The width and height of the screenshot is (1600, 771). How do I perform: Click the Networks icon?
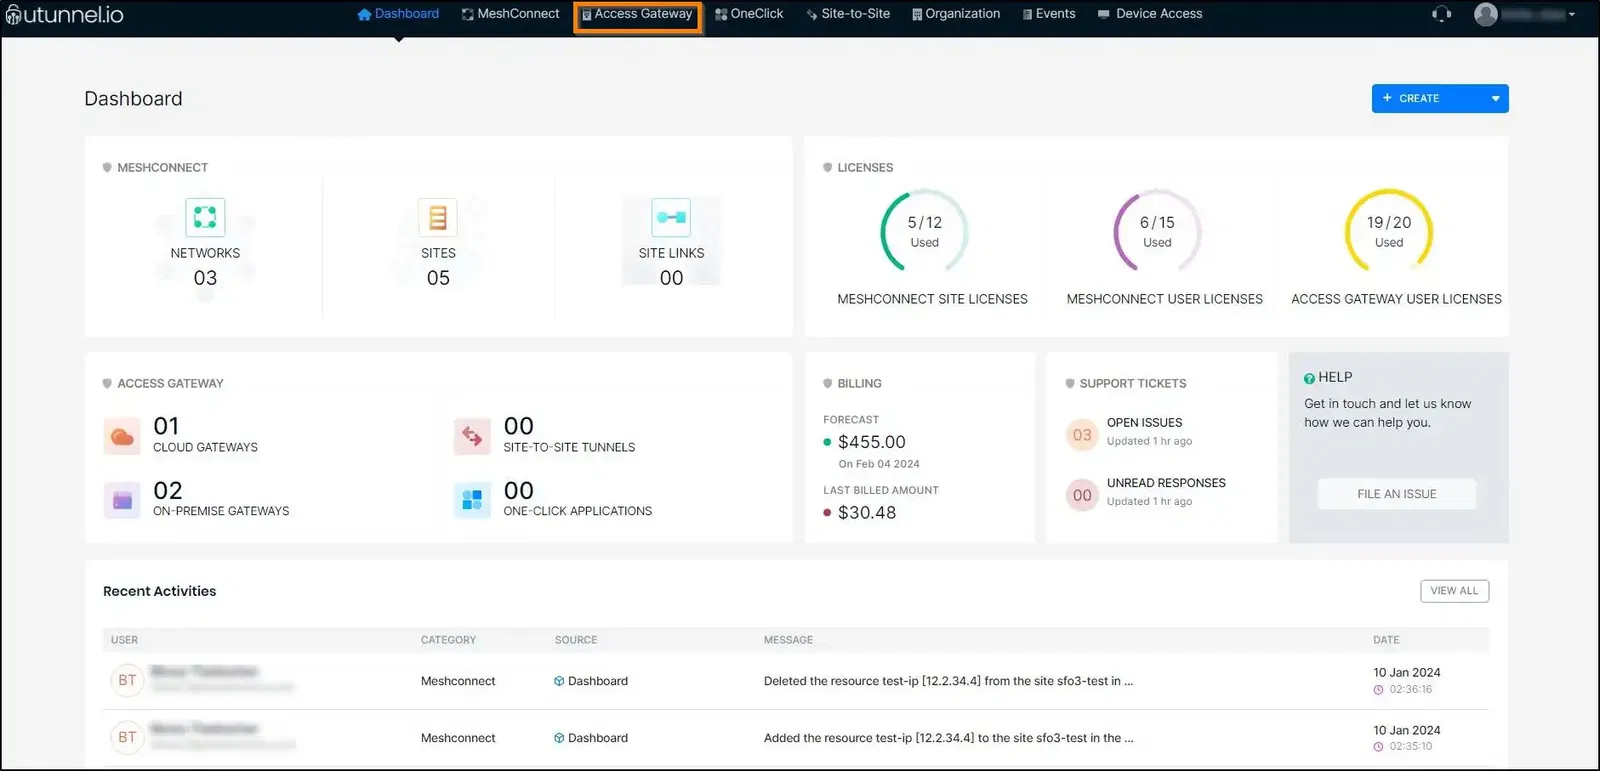[205, 217]
